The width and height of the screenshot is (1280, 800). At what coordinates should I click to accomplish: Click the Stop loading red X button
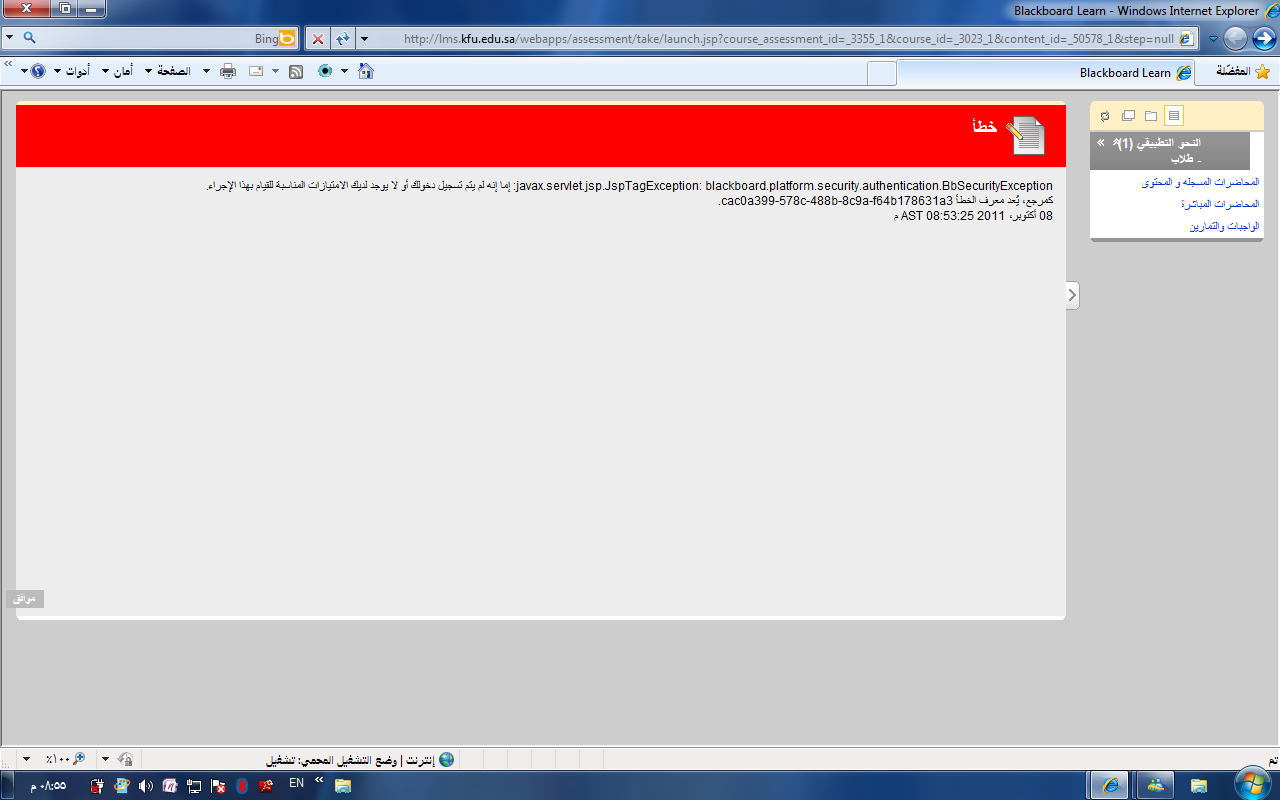tap(318, 38)
